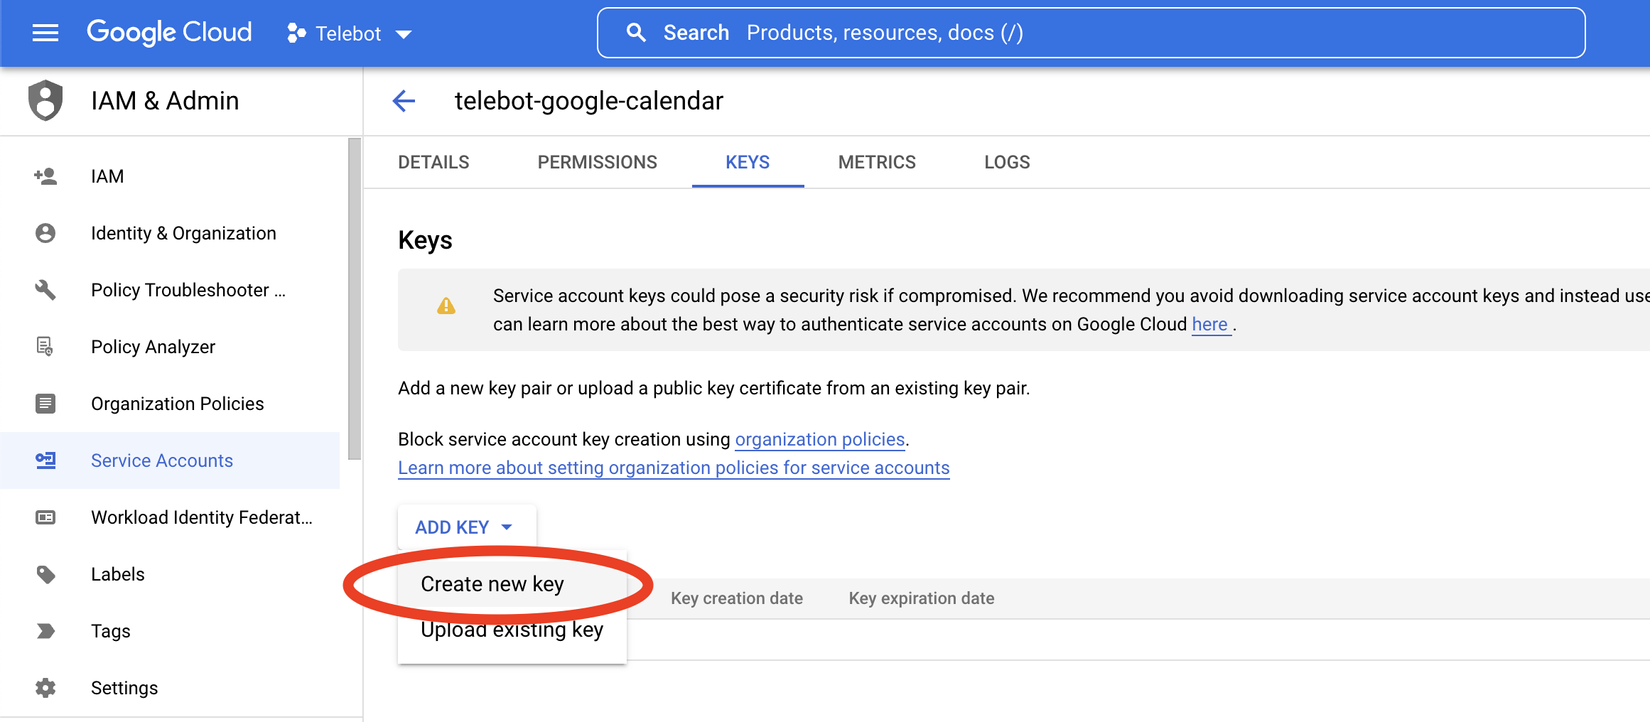
Task: Open the organization policies link
Action: [820, 439]
